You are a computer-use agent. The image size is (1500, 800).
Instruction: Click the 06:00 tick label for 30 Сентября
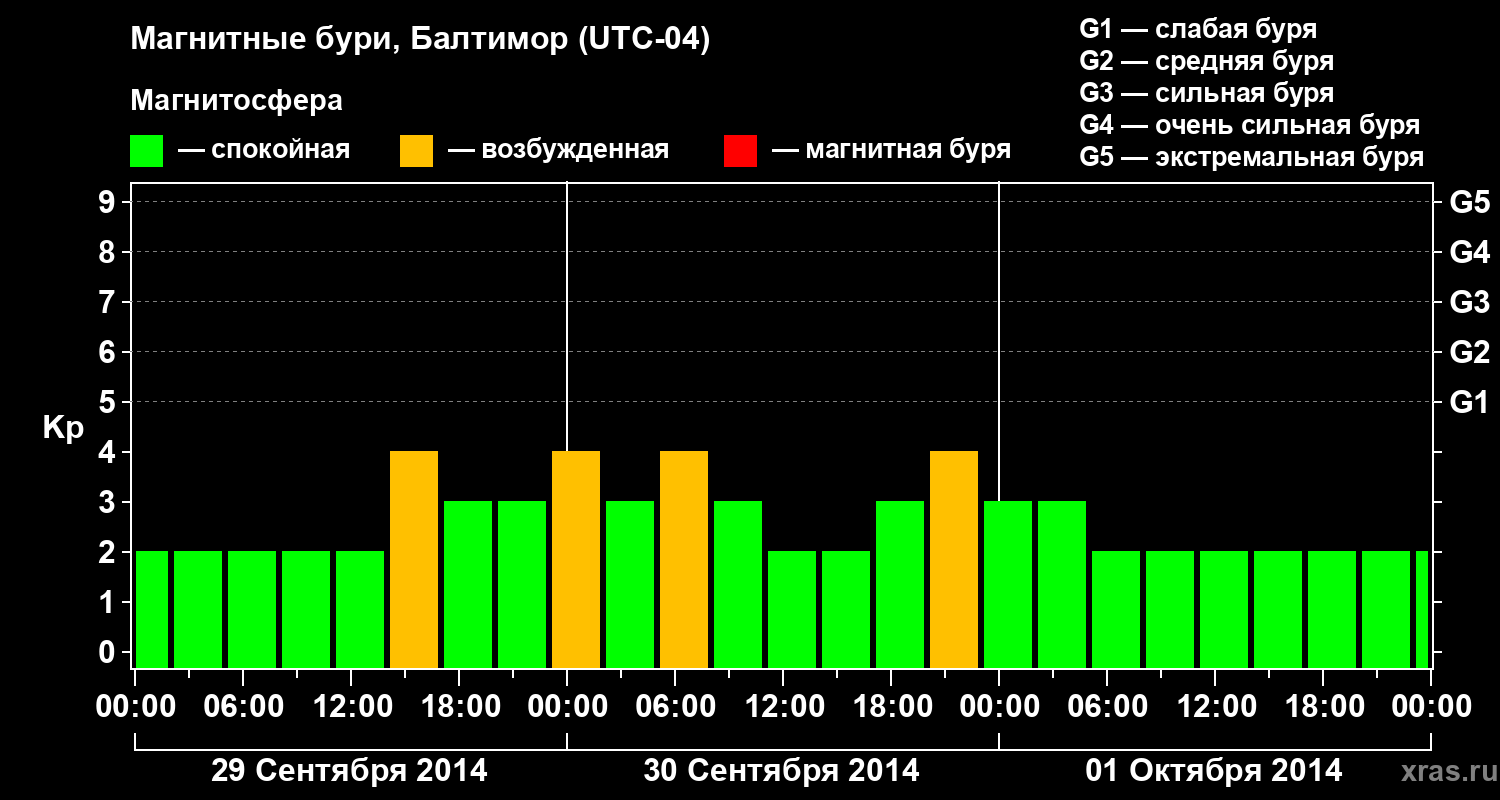click(x=675, y=706)
